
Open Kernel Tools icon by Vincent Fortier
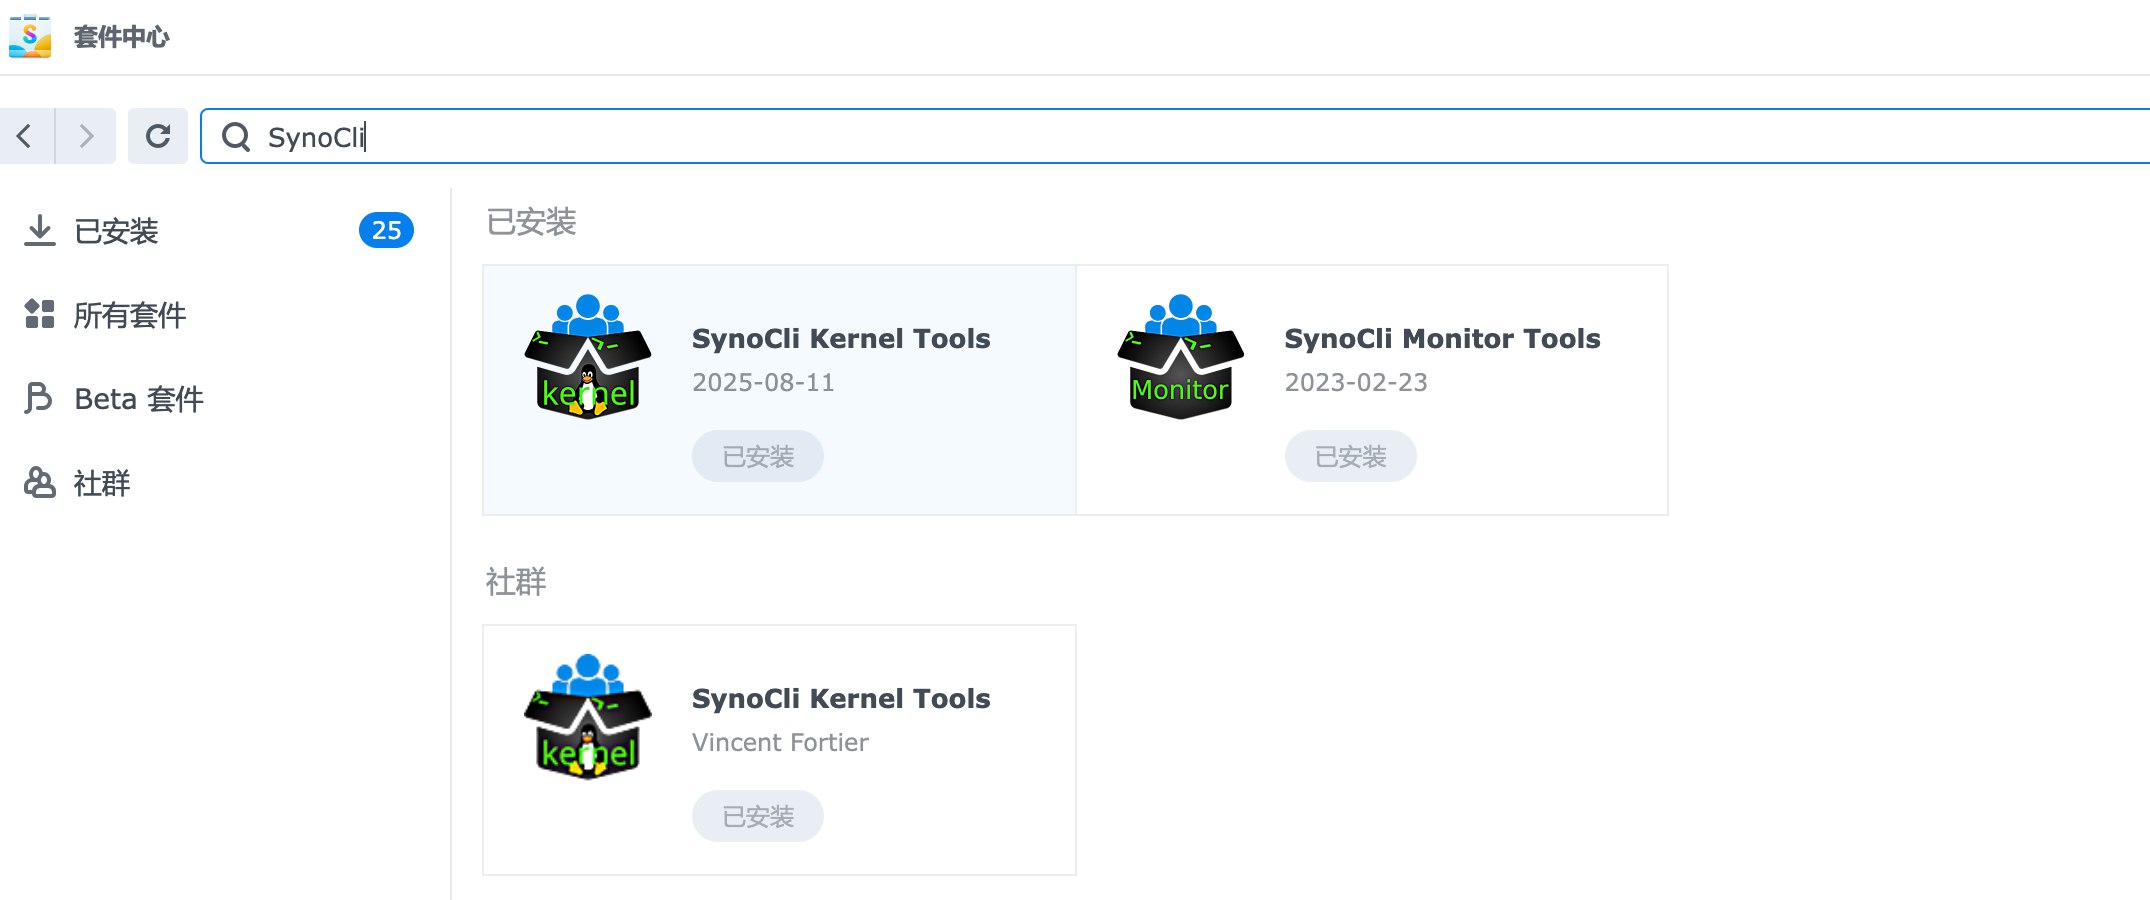pos(588,717)
